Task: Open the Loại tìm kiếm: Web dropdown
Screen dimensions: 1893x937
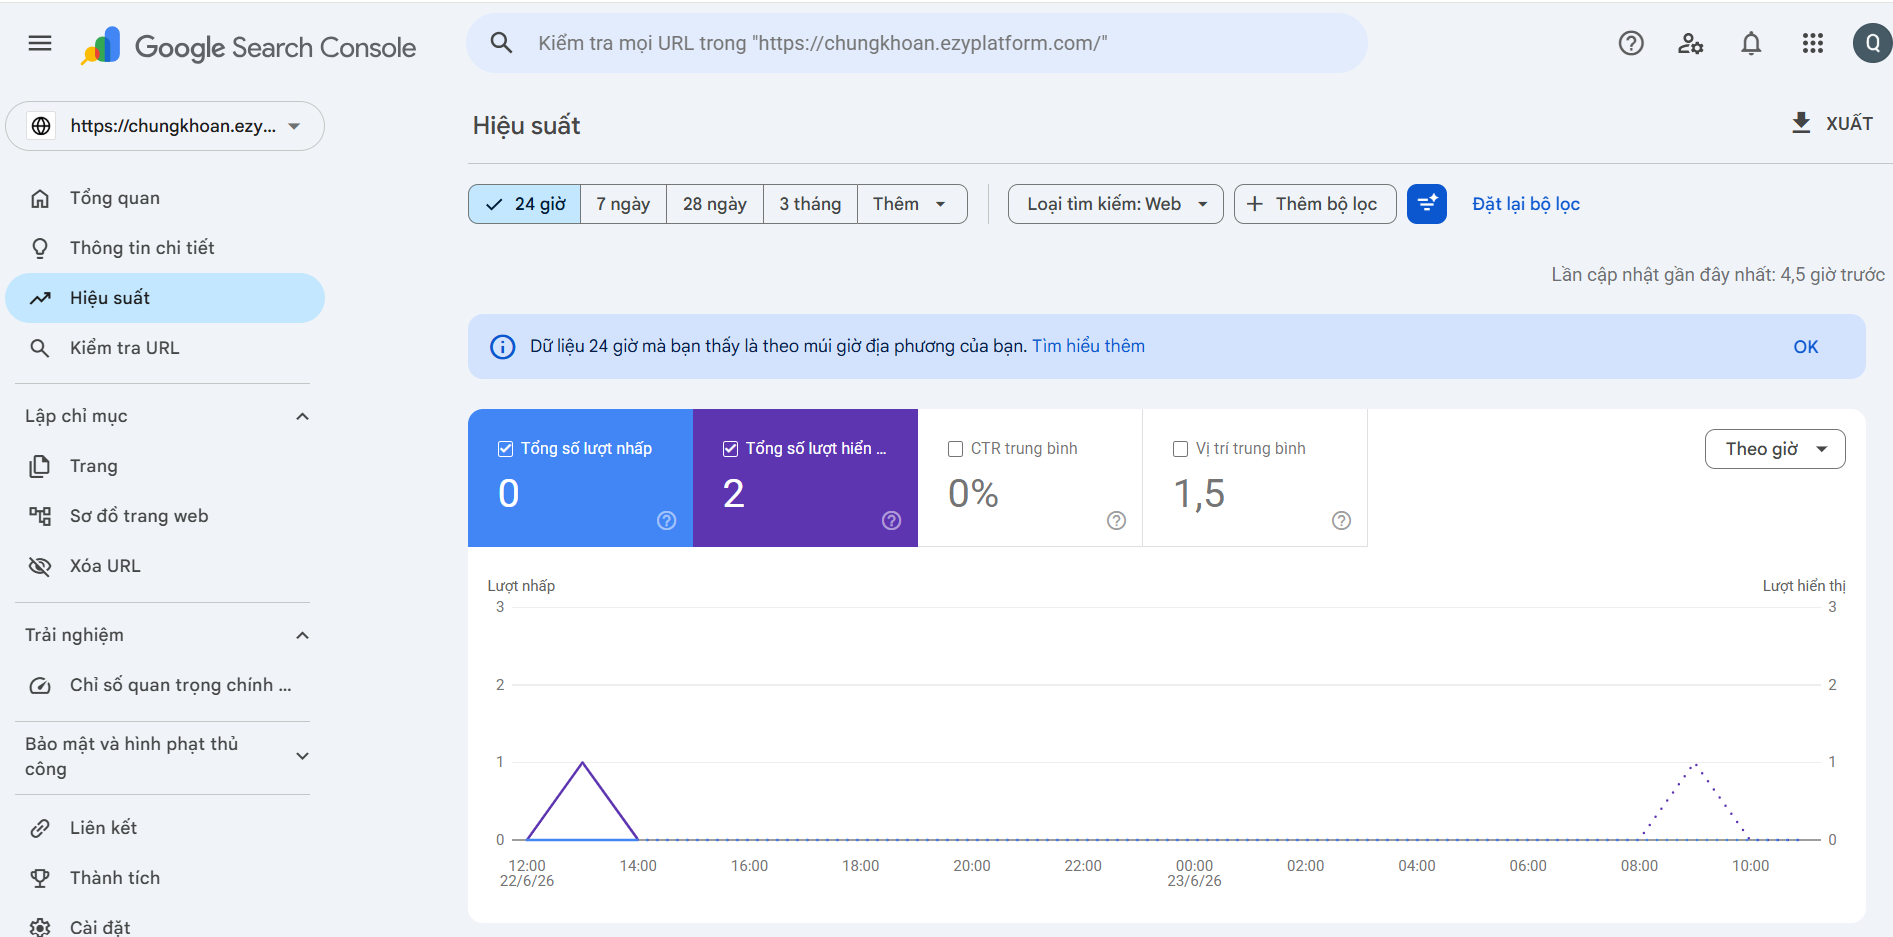Action: point(1115,204)
